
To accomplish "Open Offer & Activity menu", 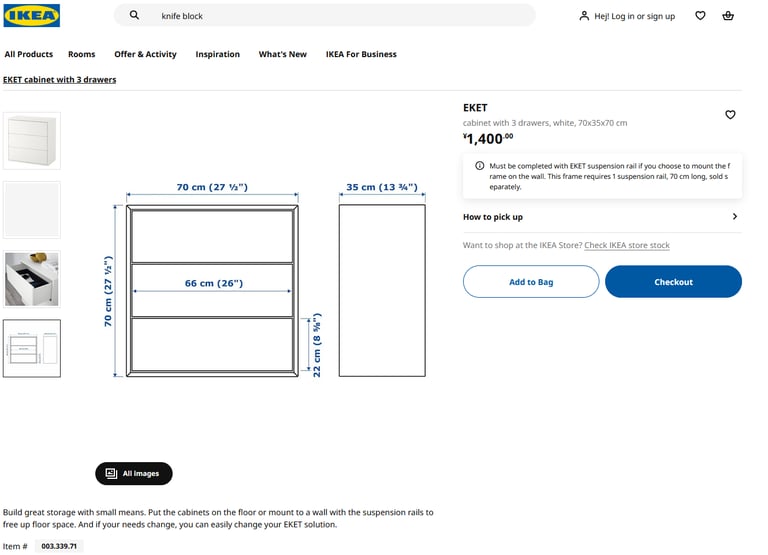I will (145, 54).
